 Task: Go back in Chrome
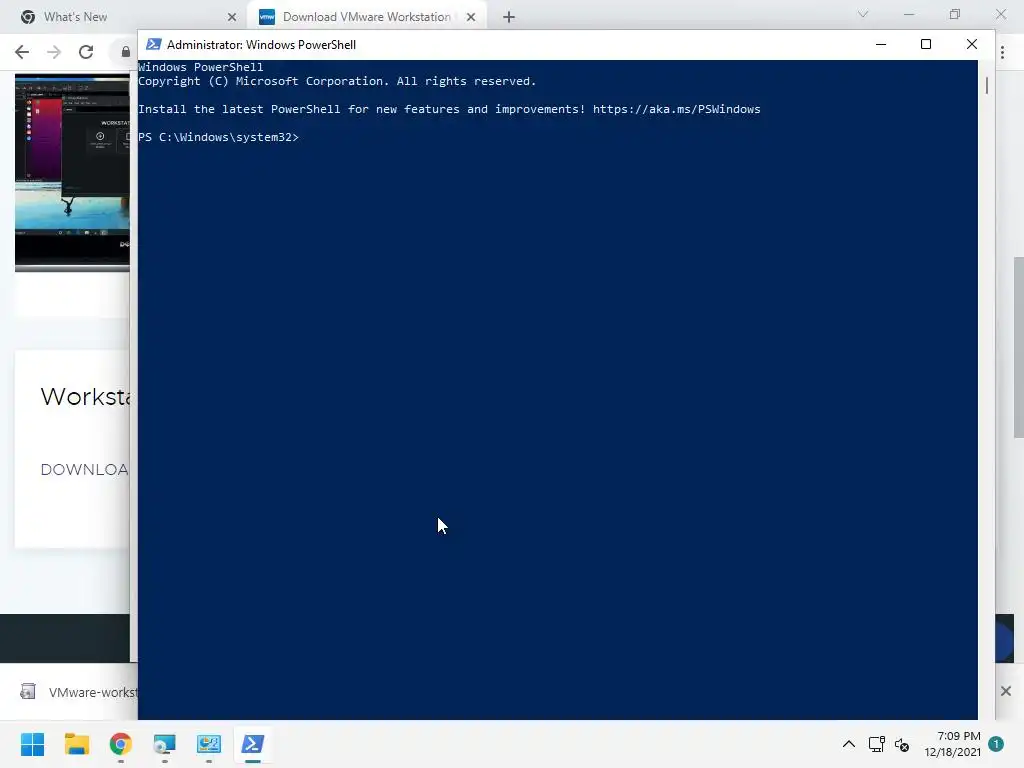click(22, 52)
